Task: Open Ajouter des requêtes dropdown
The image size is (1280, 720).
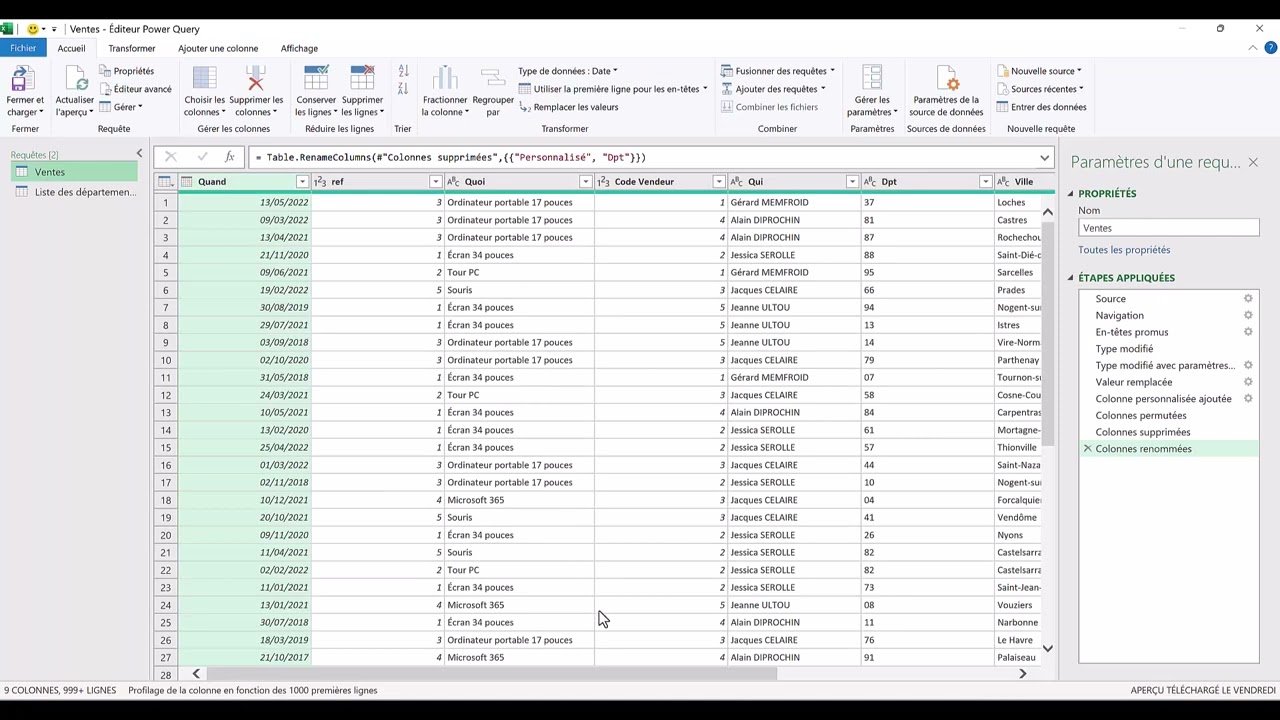Action: click(773, 89)
